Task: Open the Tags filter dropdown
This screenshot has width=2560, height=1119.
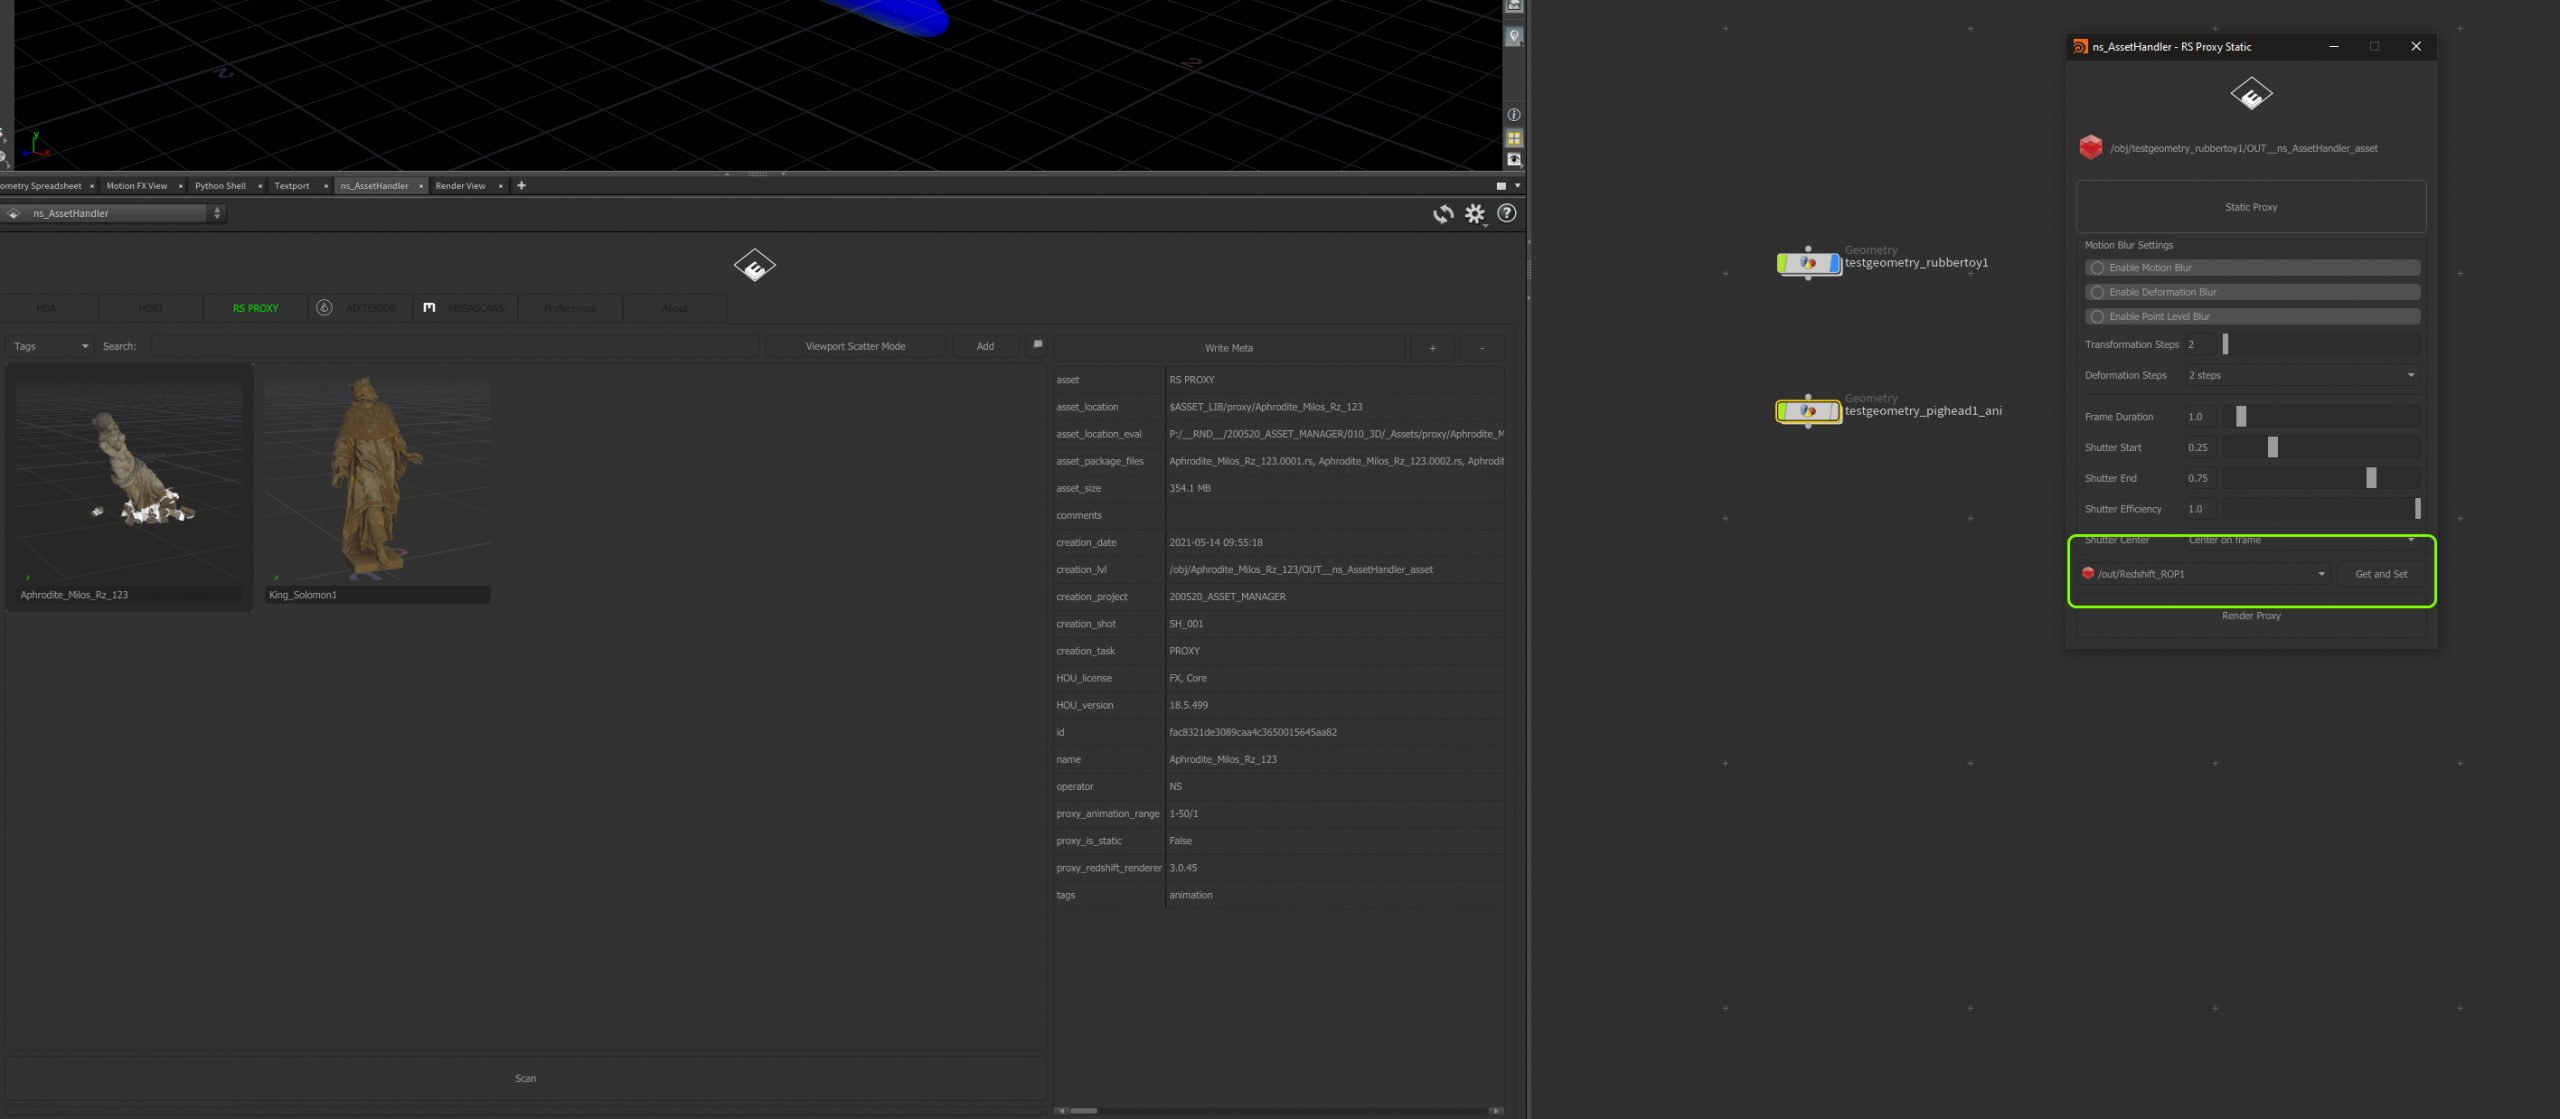Action: (x=48, y=345)
